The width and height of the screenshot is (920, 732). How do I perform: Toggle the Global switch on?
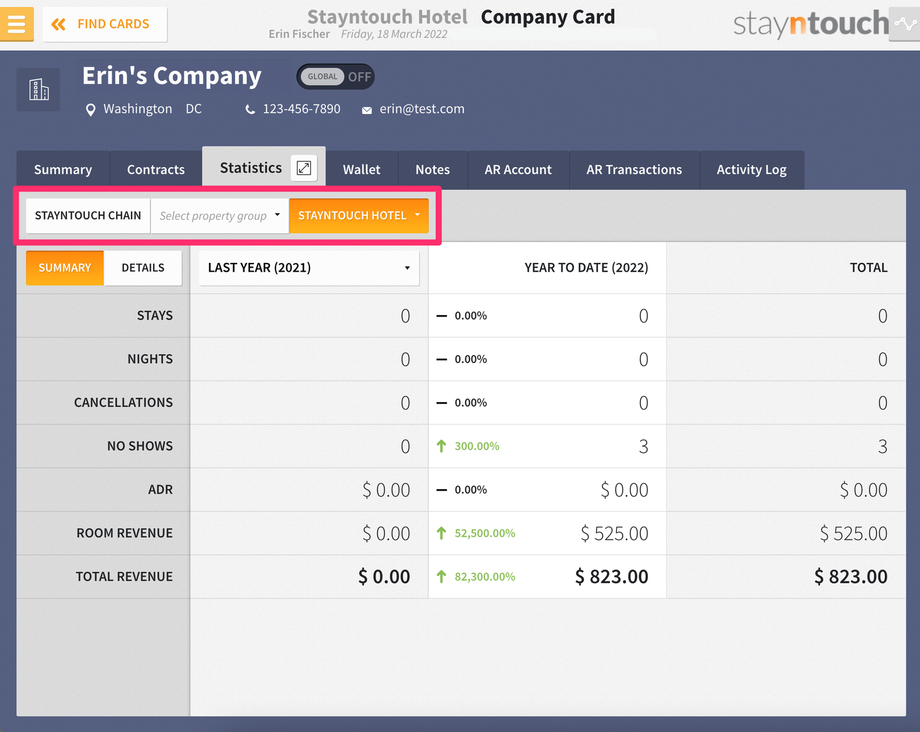[335, 77]
